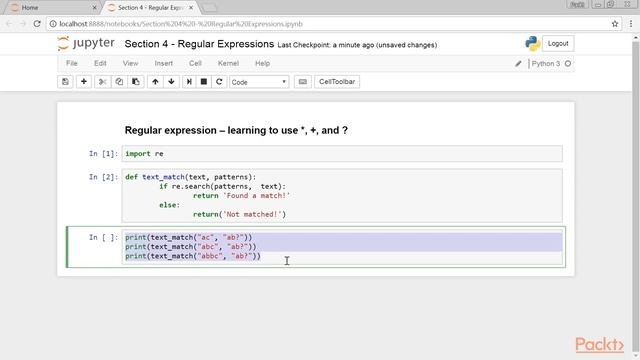Select the import re code cell
640x360 pixels.
pyautogui.click(x=342, y=153)
